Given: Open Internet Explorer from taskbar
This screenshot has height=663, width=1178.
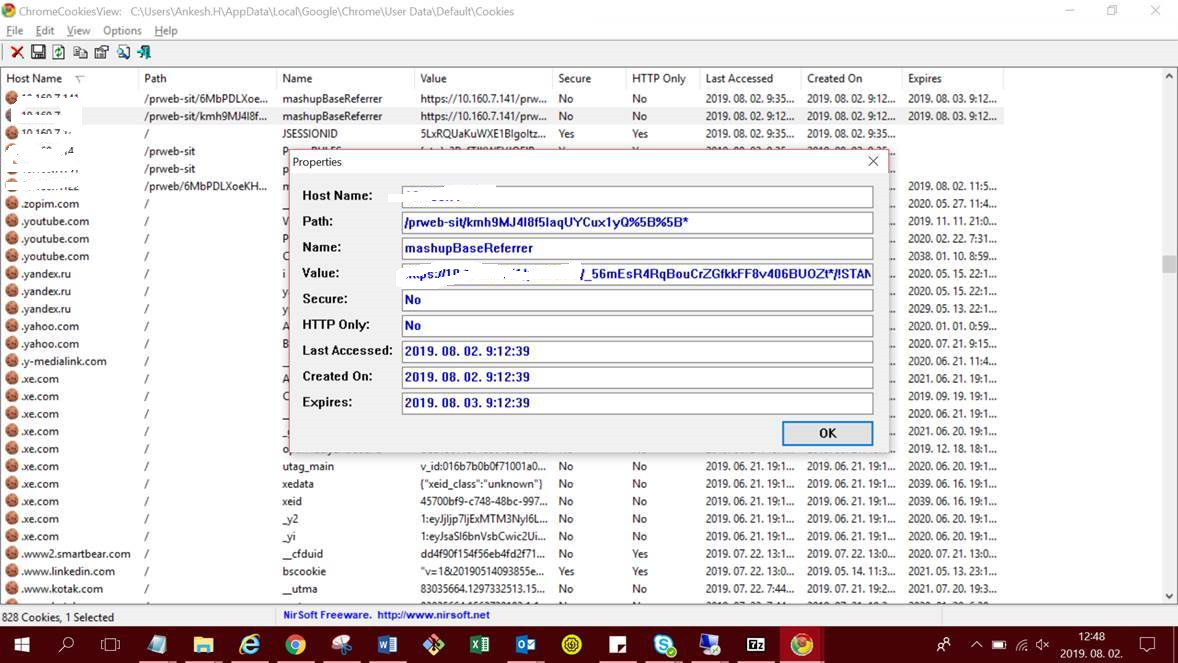Looking at the screenshot, I should pyautogui.click(x=249, y=644).
